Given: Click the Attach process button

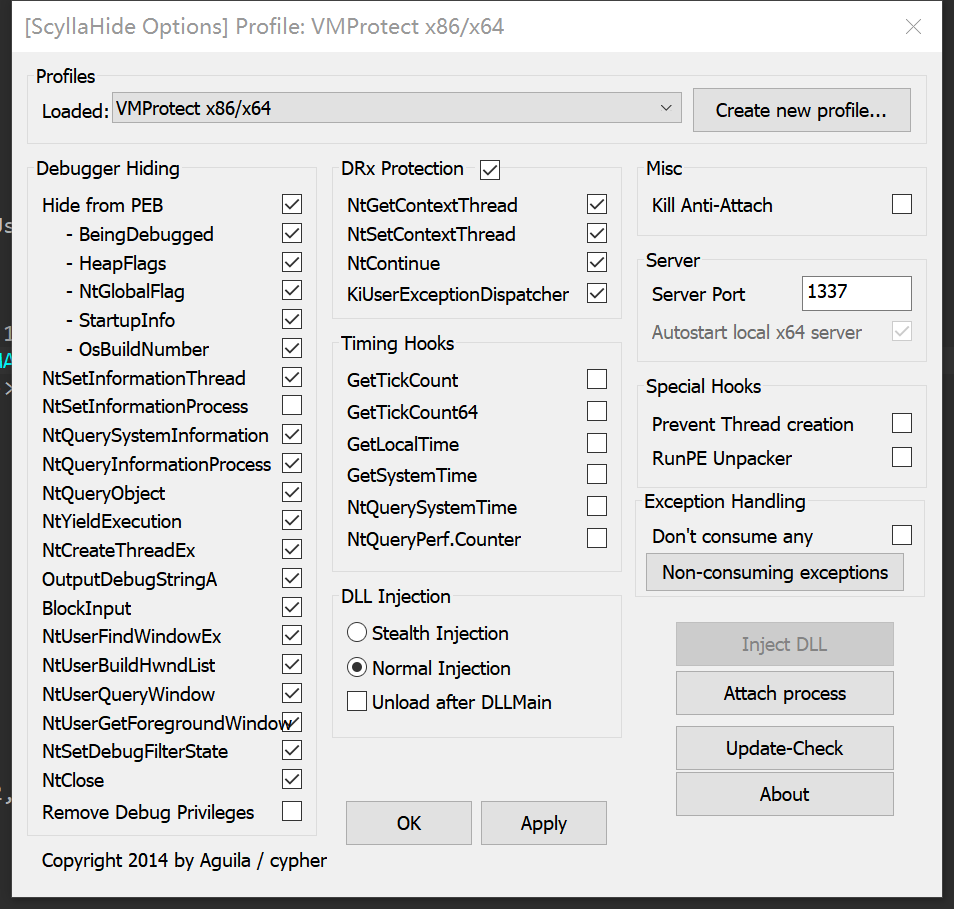Looking at the screenshot, I should coord(784,693).
